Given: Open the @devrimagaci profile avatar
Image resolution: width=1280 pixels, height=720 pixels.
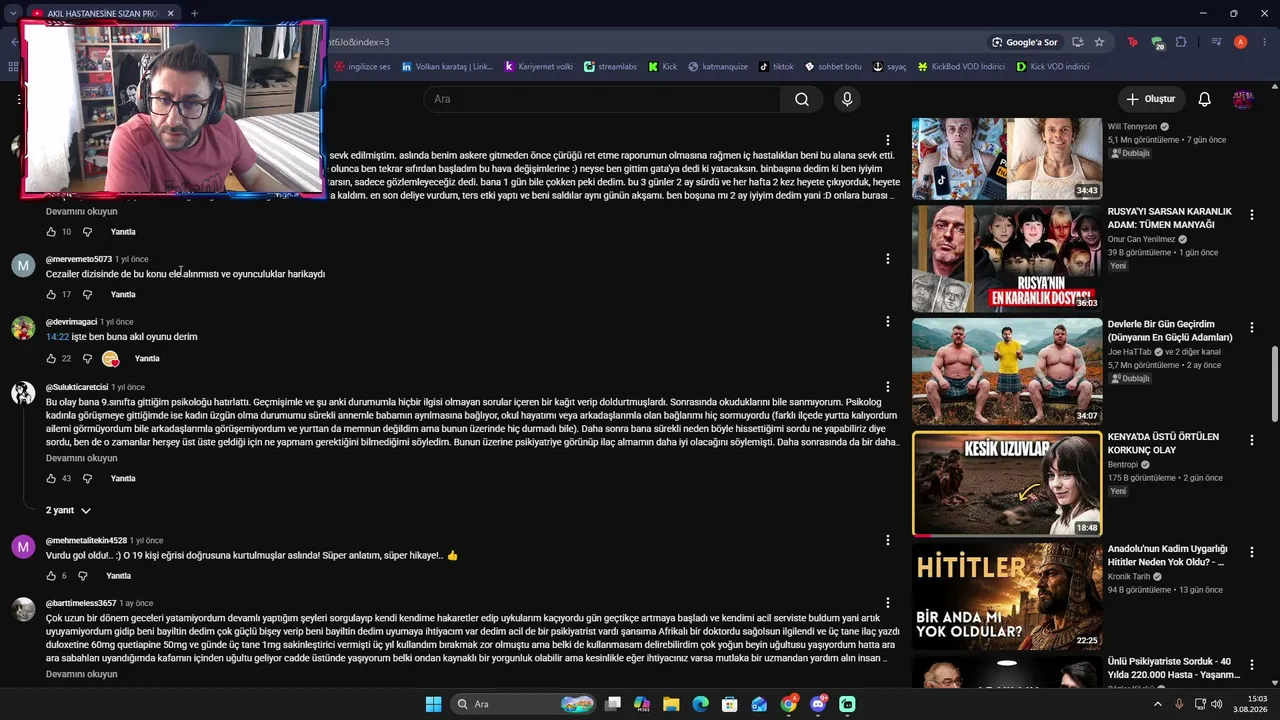Looking at the screenshot, I should point(23,329).
